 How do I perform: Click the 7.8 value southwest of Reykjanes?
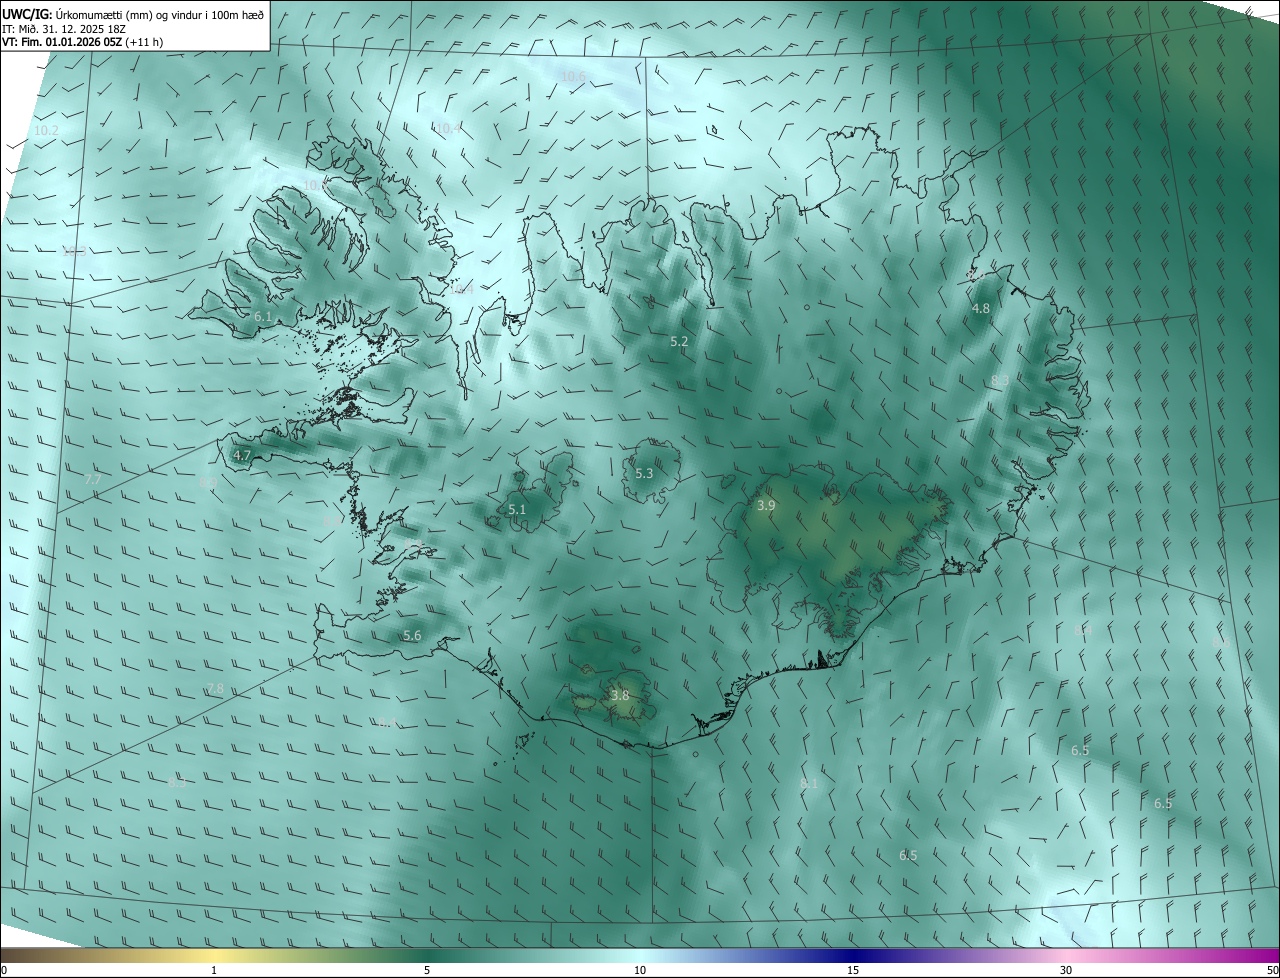coord(215,689)
